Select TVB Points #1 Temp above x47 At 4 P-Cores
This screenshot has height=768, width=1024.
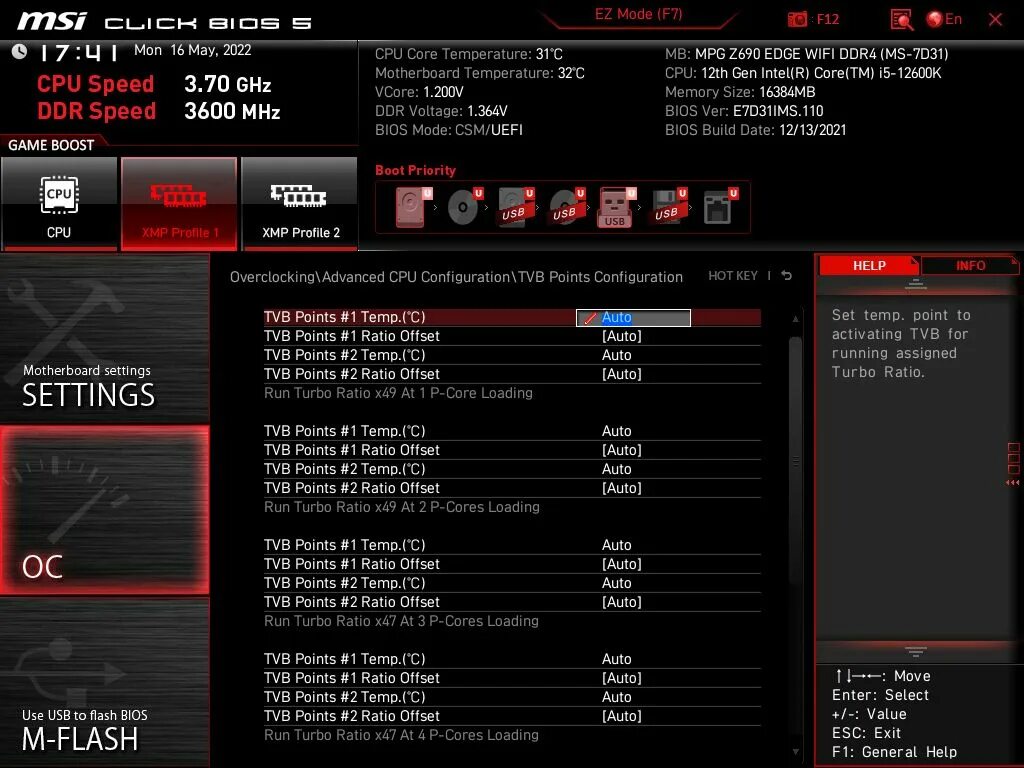point(512,659)
